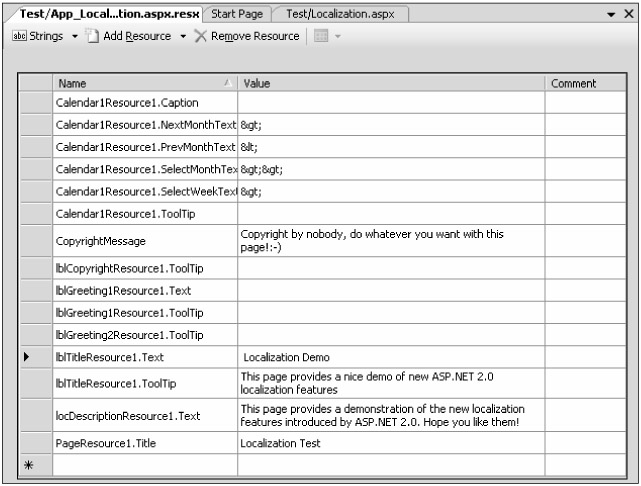Screen dimensions: 641x486
Task: Click the Comment column header
Action: point(585,84)
